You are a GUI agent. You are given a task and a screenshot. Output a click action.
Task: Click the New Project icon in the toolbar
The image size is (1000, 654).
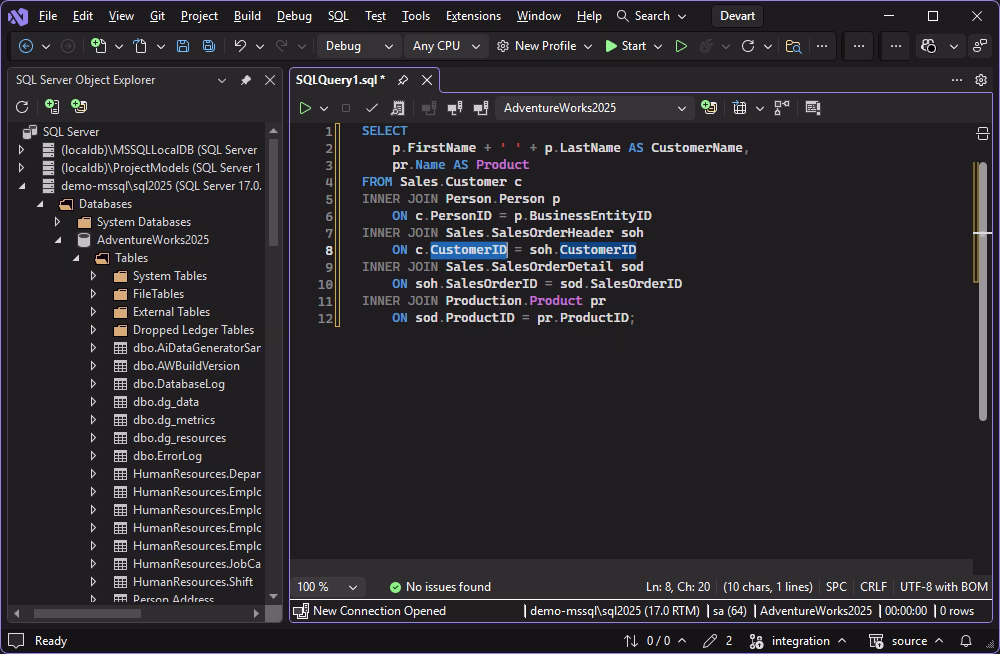(98, 46)
